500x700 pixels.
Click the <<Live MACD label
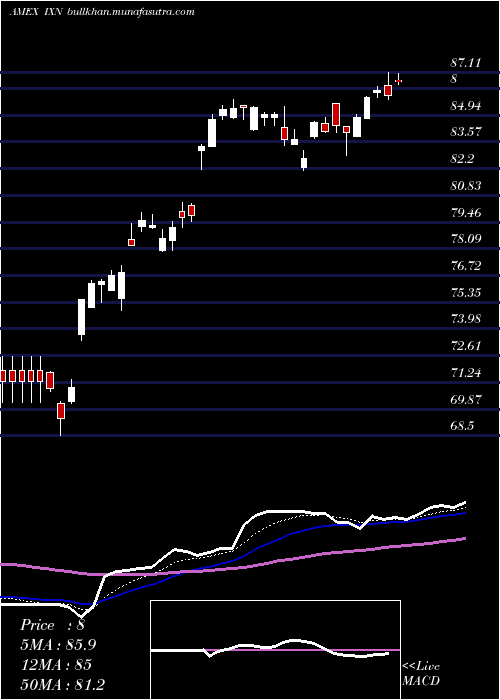click(x=421, y=674)
